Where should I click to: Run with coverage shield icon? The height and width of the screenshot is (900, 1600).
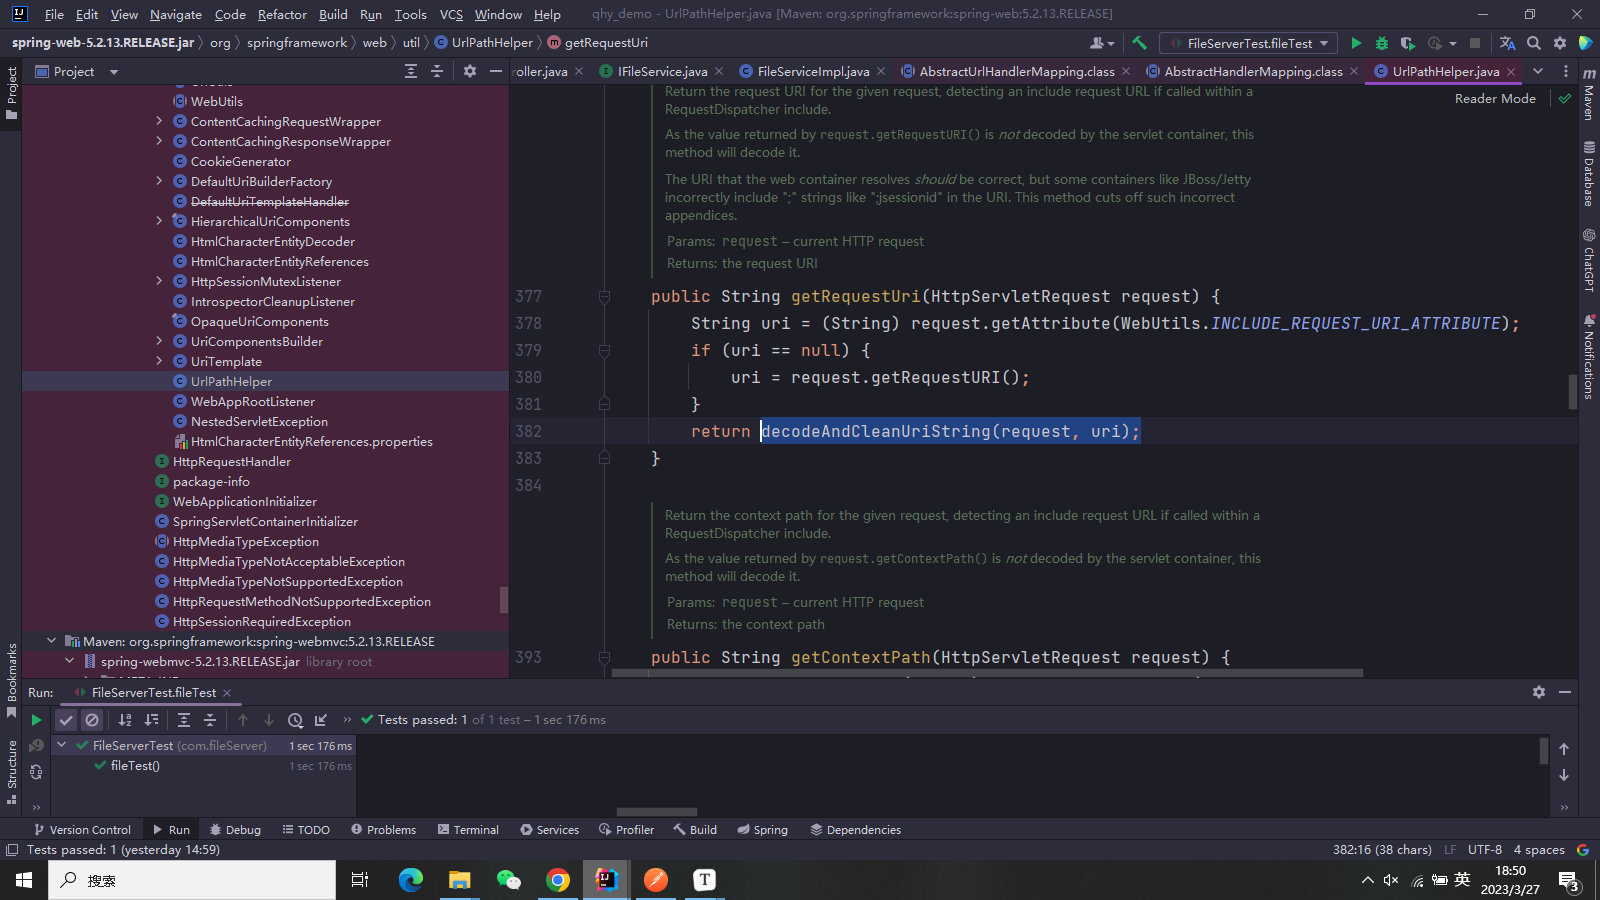click(1407, 43)
